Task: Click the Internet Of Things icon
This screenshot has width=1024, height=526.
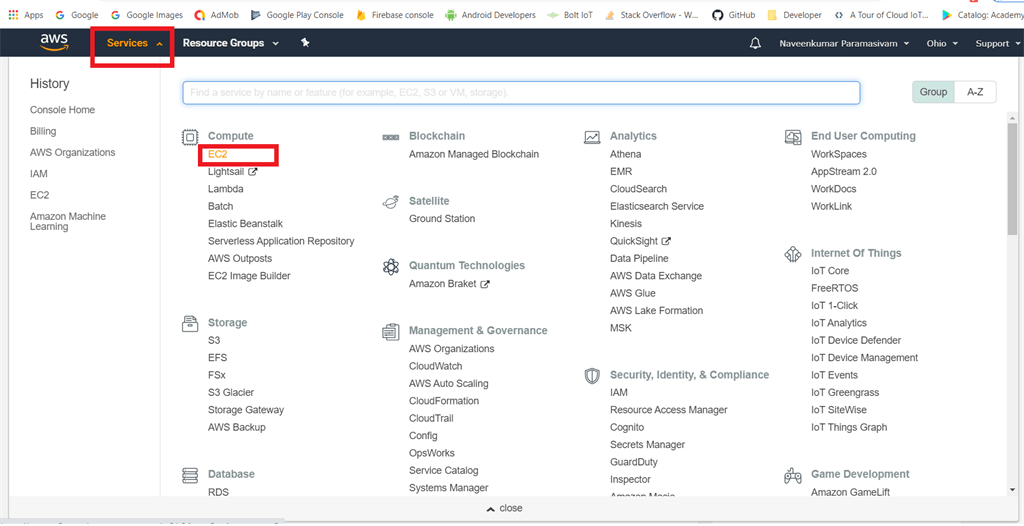Action: (x=793, y=254)
